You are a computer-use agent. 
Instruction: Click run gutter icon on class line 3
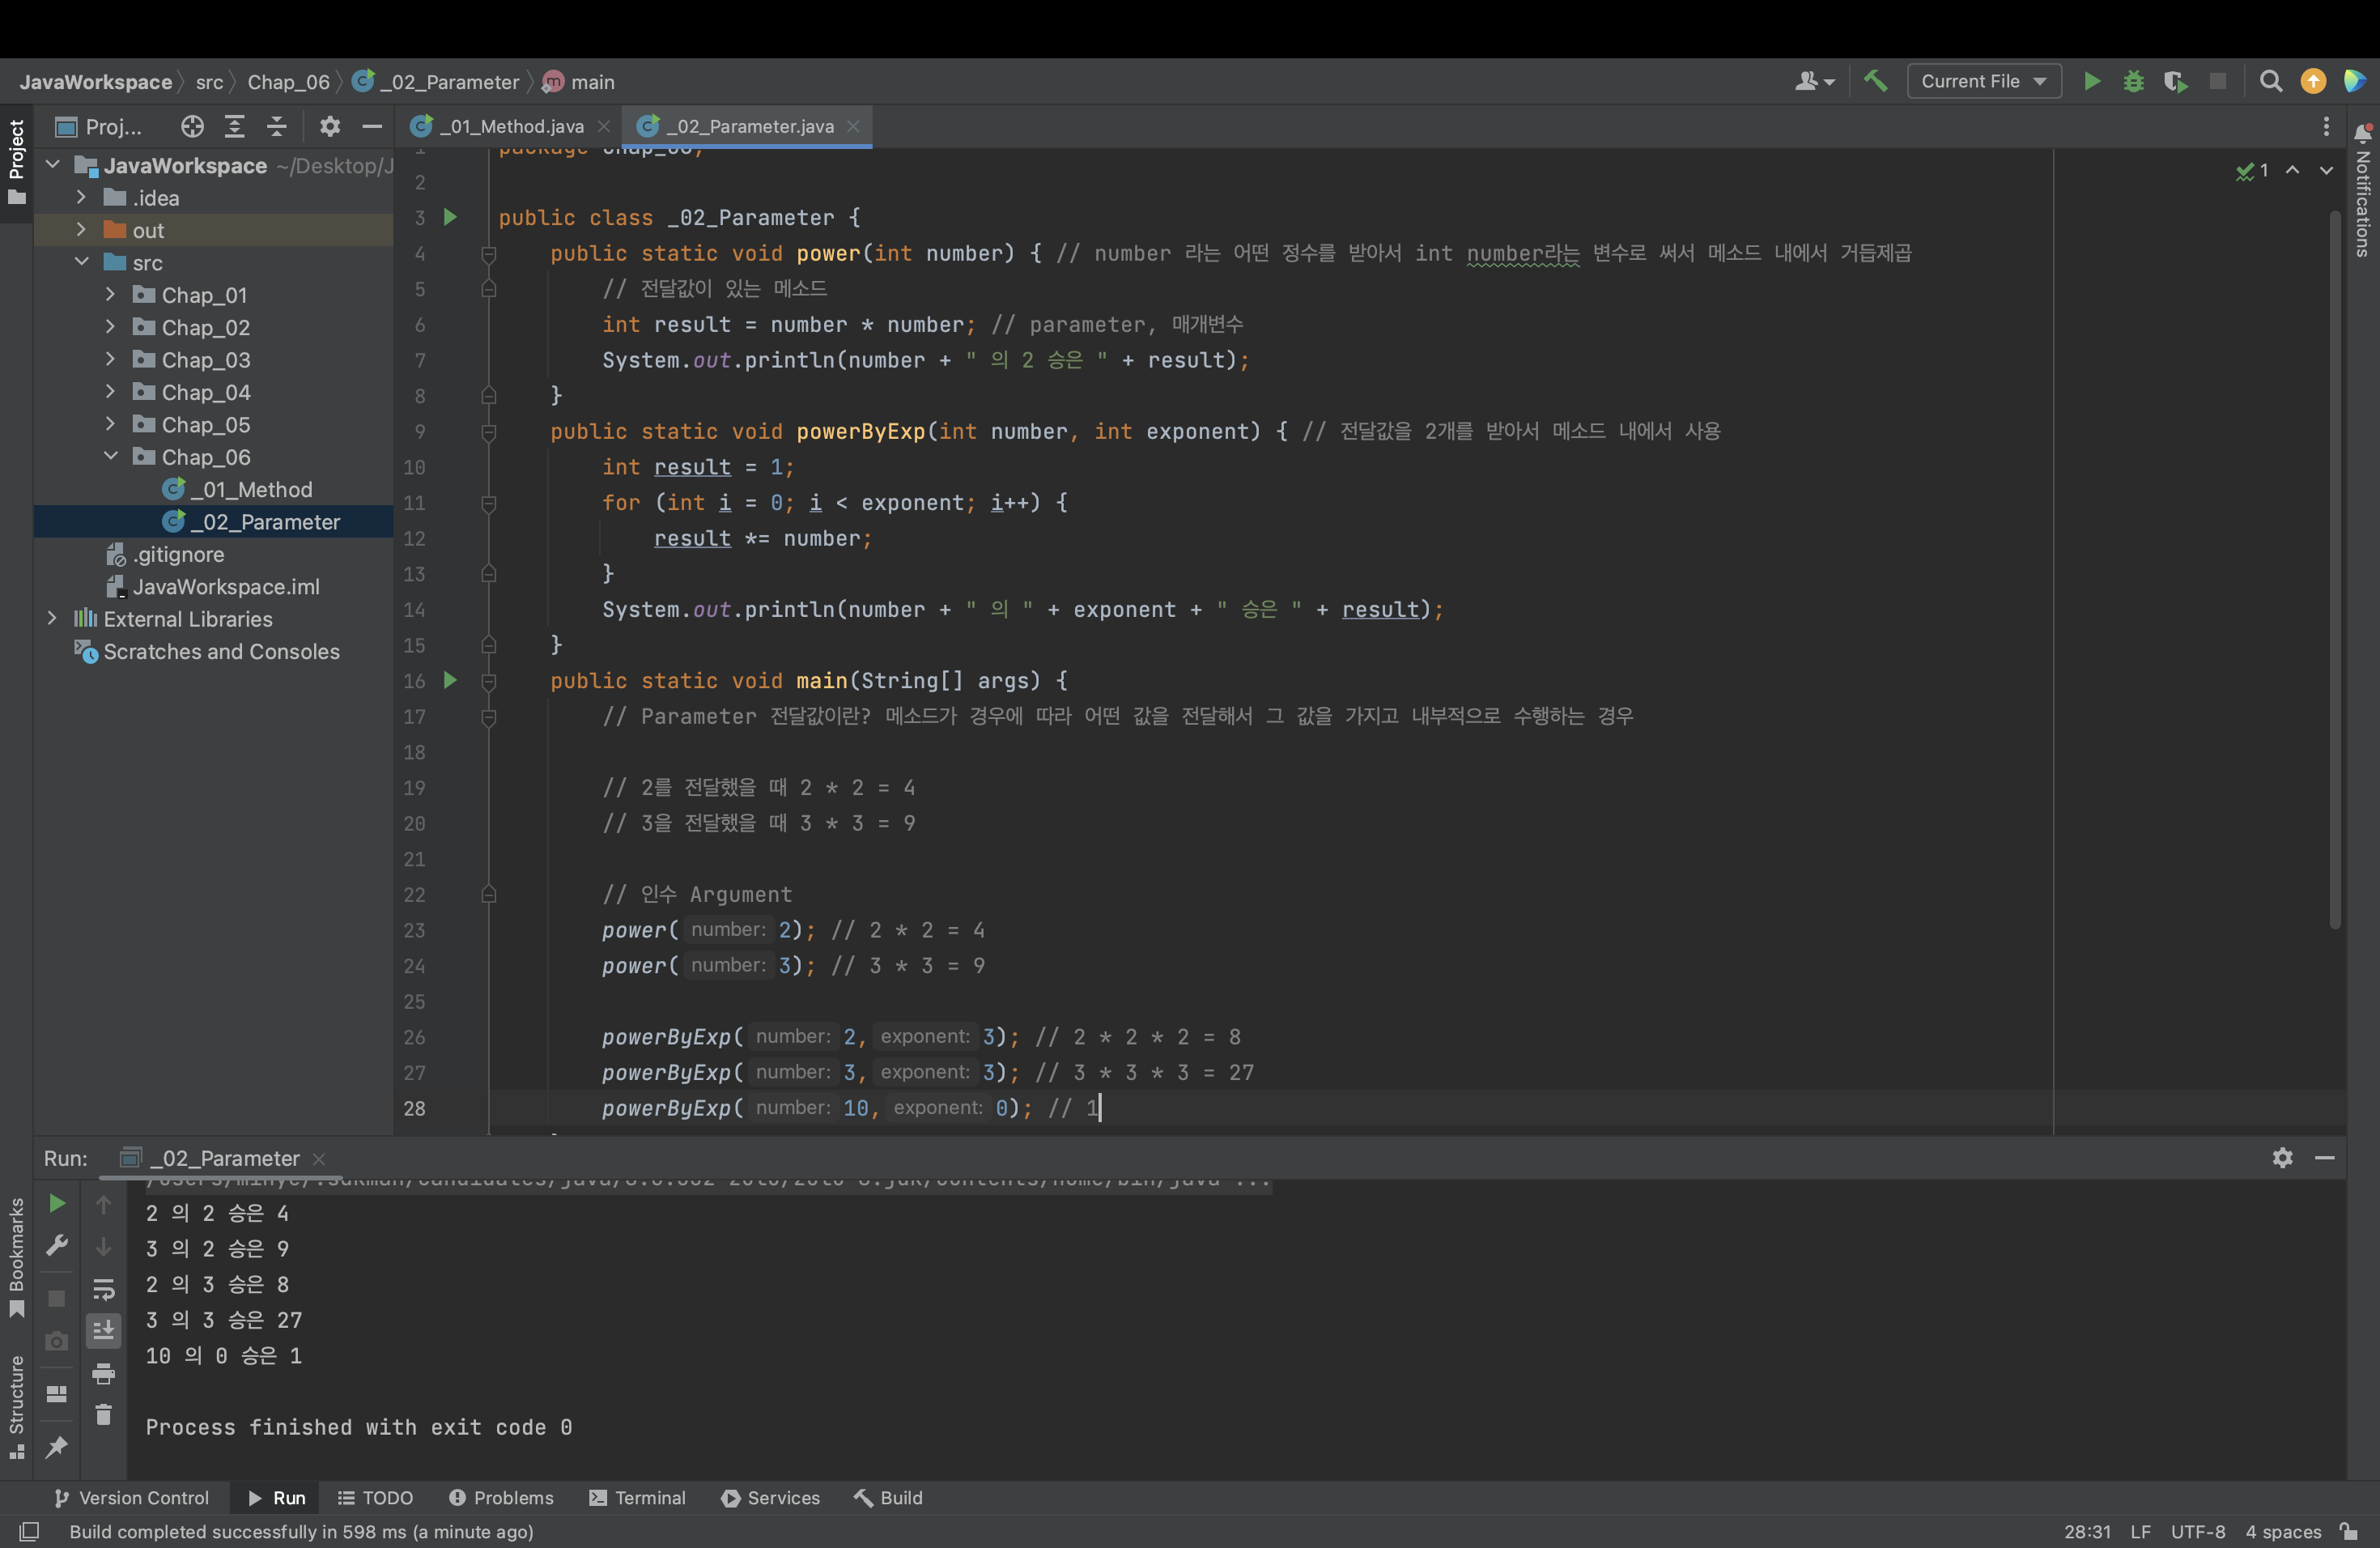pos(450,217)
